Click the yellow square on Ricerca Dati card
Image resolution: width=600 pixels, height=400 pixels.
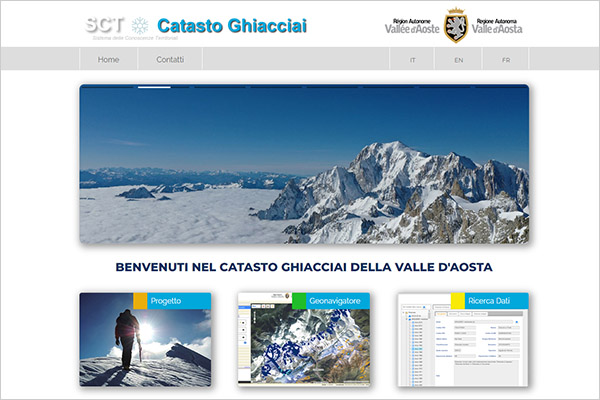point(457,301)
